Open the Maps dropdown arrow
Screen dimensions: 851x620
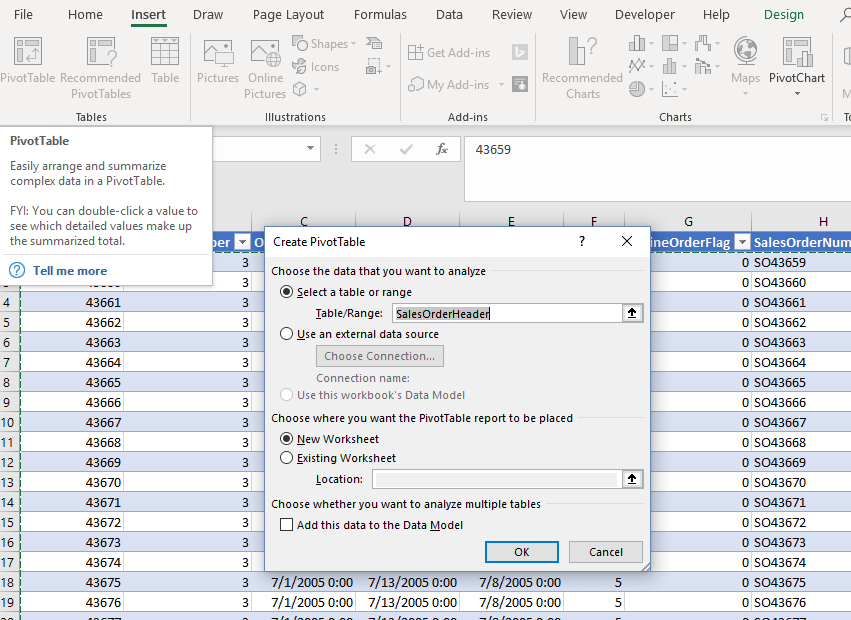745,94
